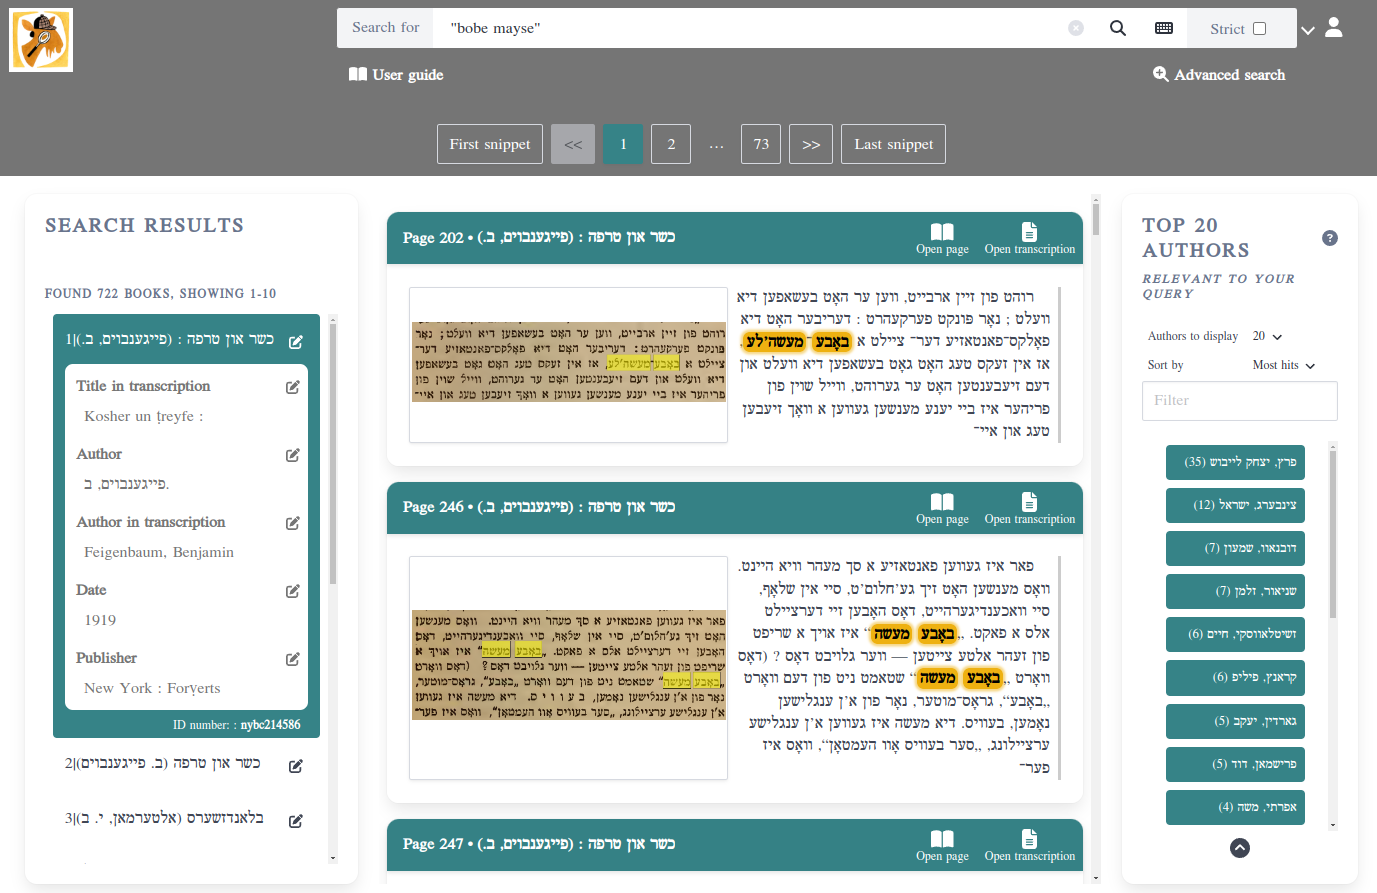Expand search options chevron beside Strict

[1307, 30]
